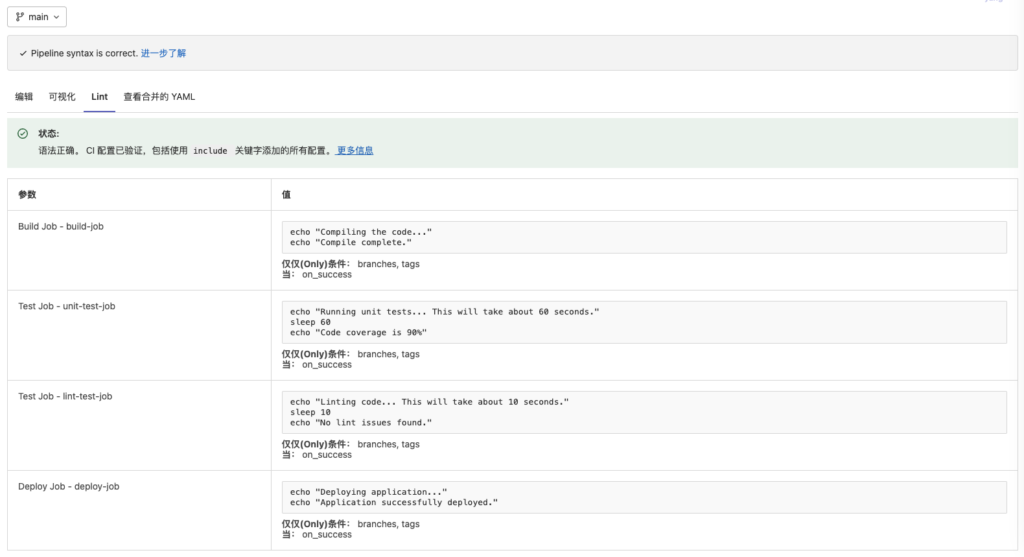Image resolution: width=1024 pixels, height=557 pixels.
Task: Click the branch icon beside main
Action: 20,17
